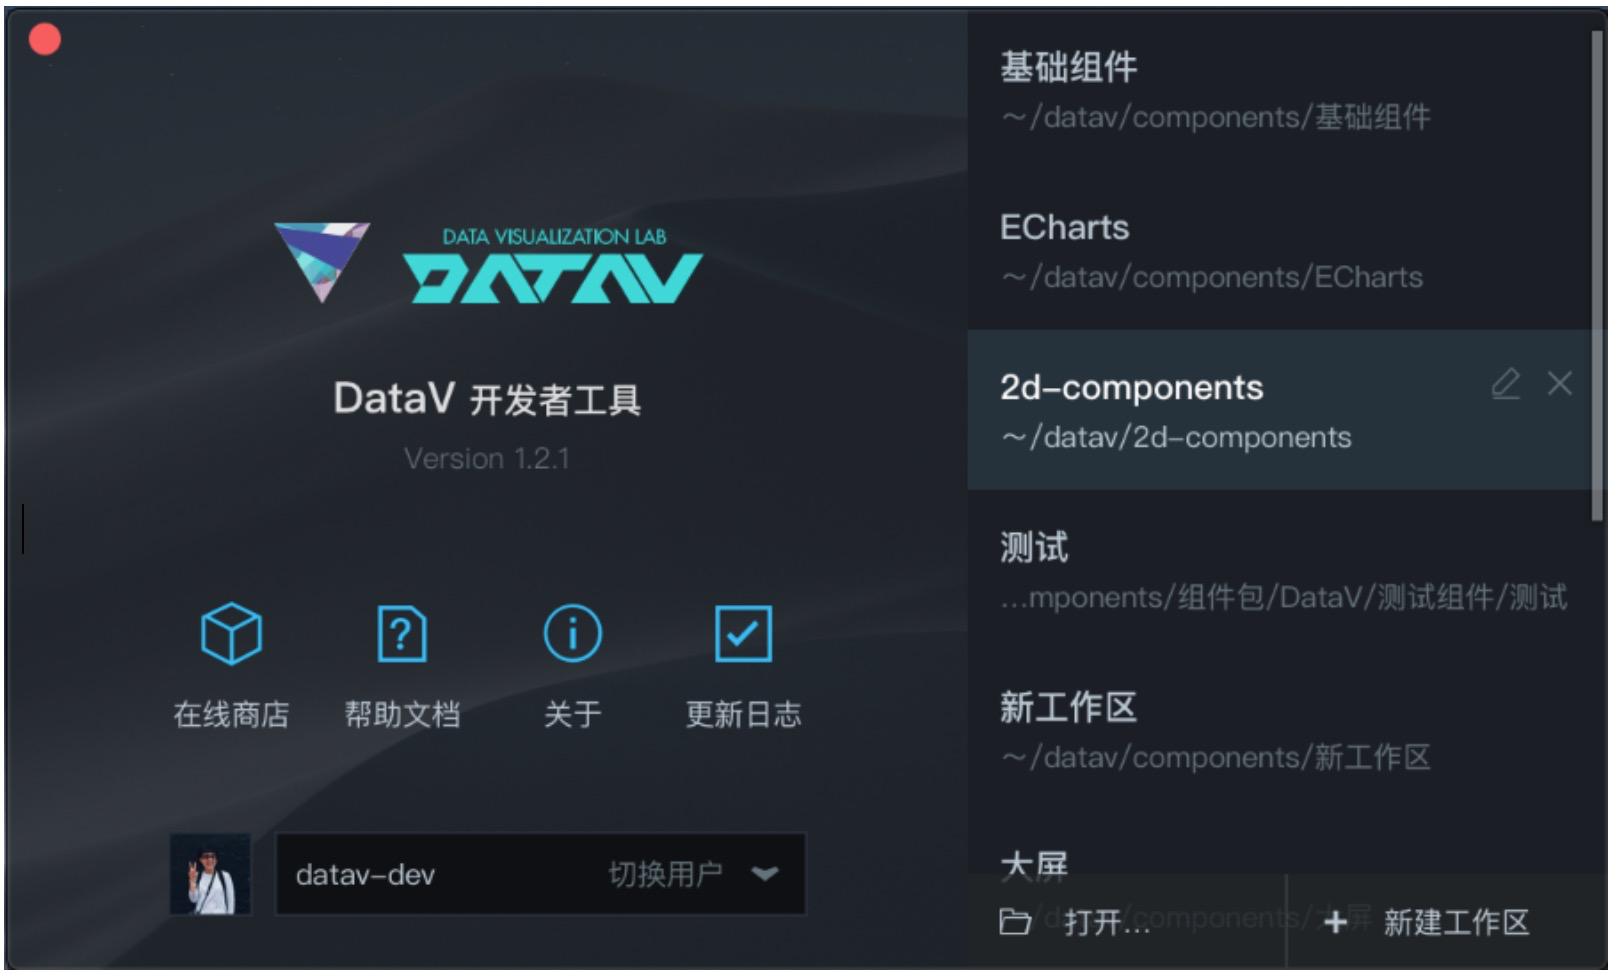Screen dimensions: 1614x974
Task: Click the DataV triangular logo
Action: (322, 262)
